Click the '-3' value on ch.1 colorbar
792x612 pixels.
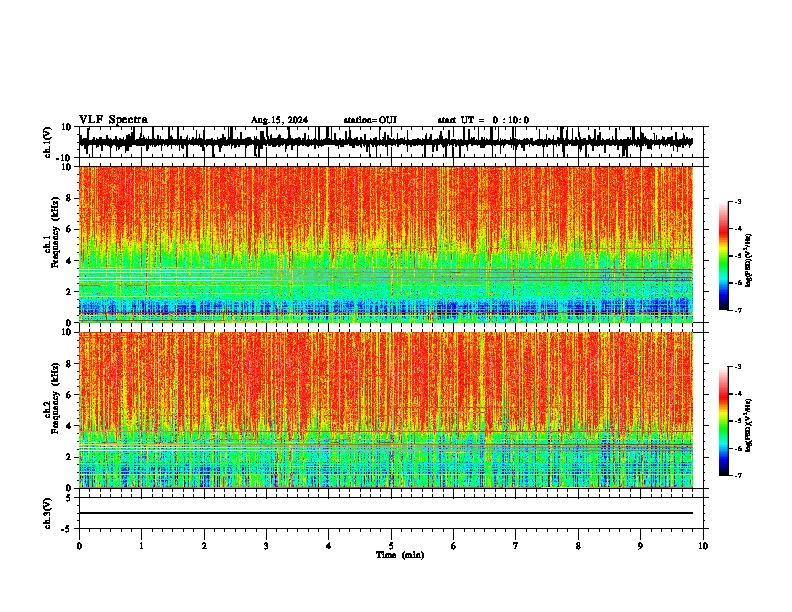[738, 201]
